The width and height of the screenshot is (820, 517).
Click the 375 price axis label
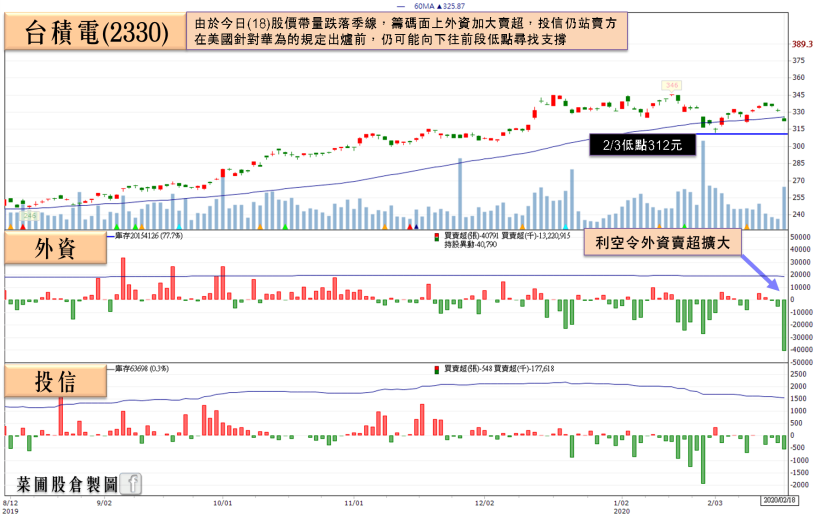(x=799, y=61)
